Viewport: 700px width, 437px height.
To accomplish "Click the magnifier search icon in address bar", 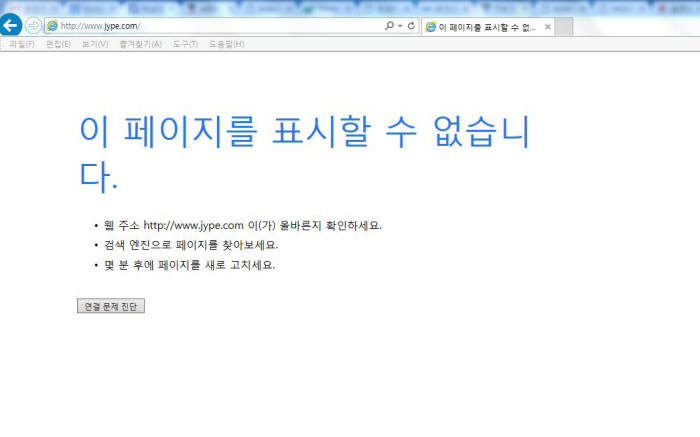I will tap(389, 26).
